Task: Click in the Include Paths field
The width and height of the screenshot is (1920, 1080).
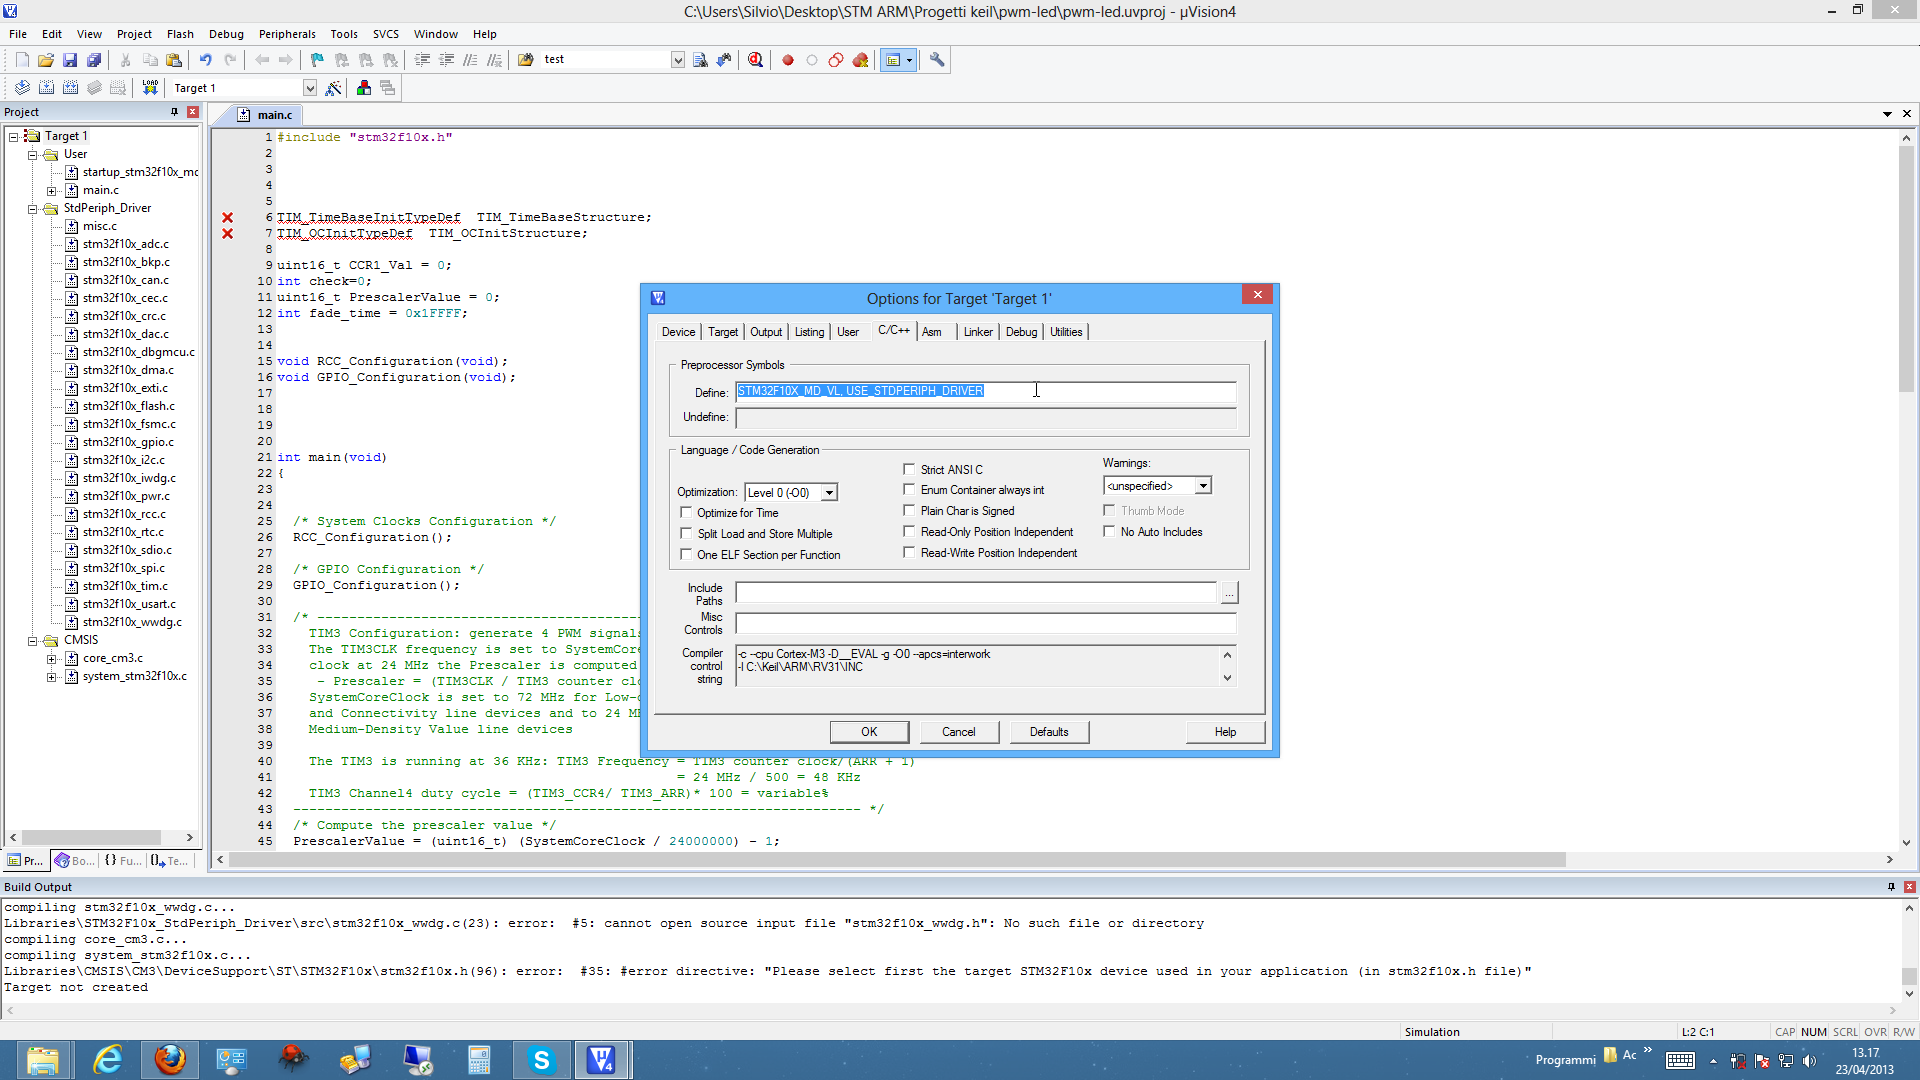Action: (975, 593)
